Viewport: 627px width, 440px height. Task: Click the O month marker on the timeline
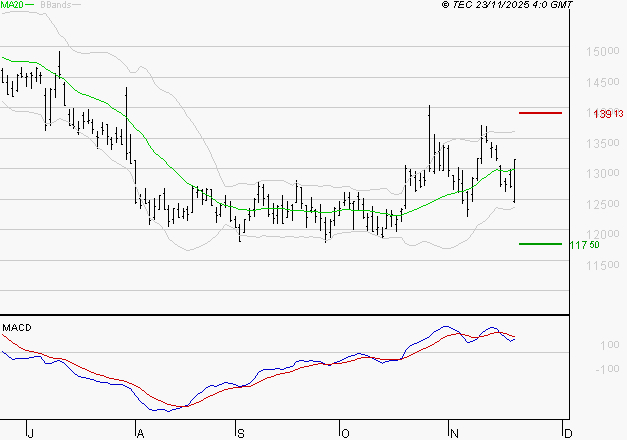[345, 433]
